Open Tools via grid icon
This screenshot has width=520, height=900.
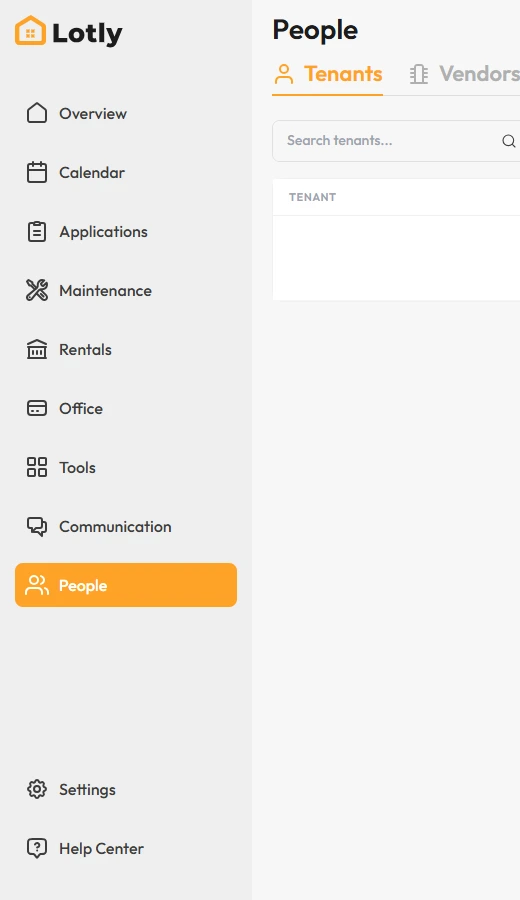[x=37, y=467]
